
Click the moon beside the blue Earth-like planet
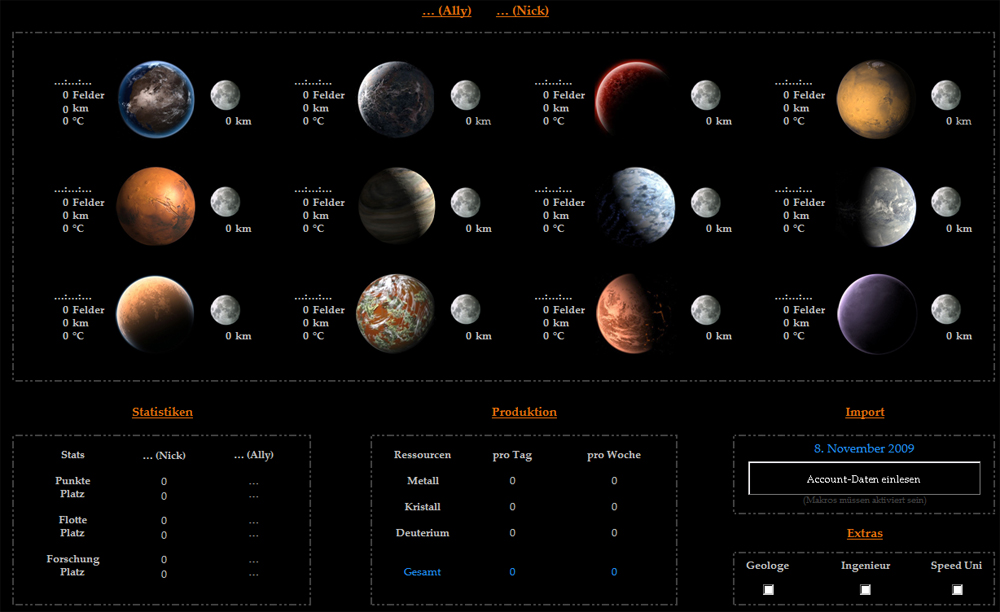coord(225,95)
